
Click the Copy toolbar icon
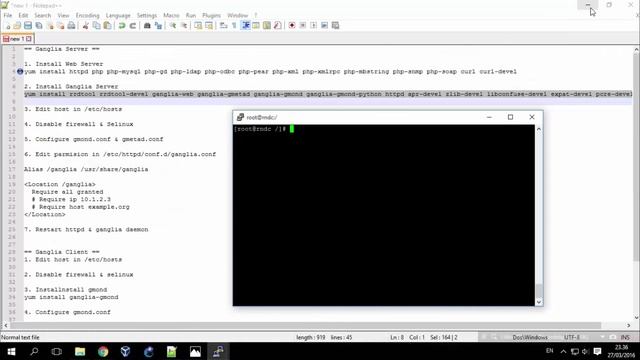[96, 26]
